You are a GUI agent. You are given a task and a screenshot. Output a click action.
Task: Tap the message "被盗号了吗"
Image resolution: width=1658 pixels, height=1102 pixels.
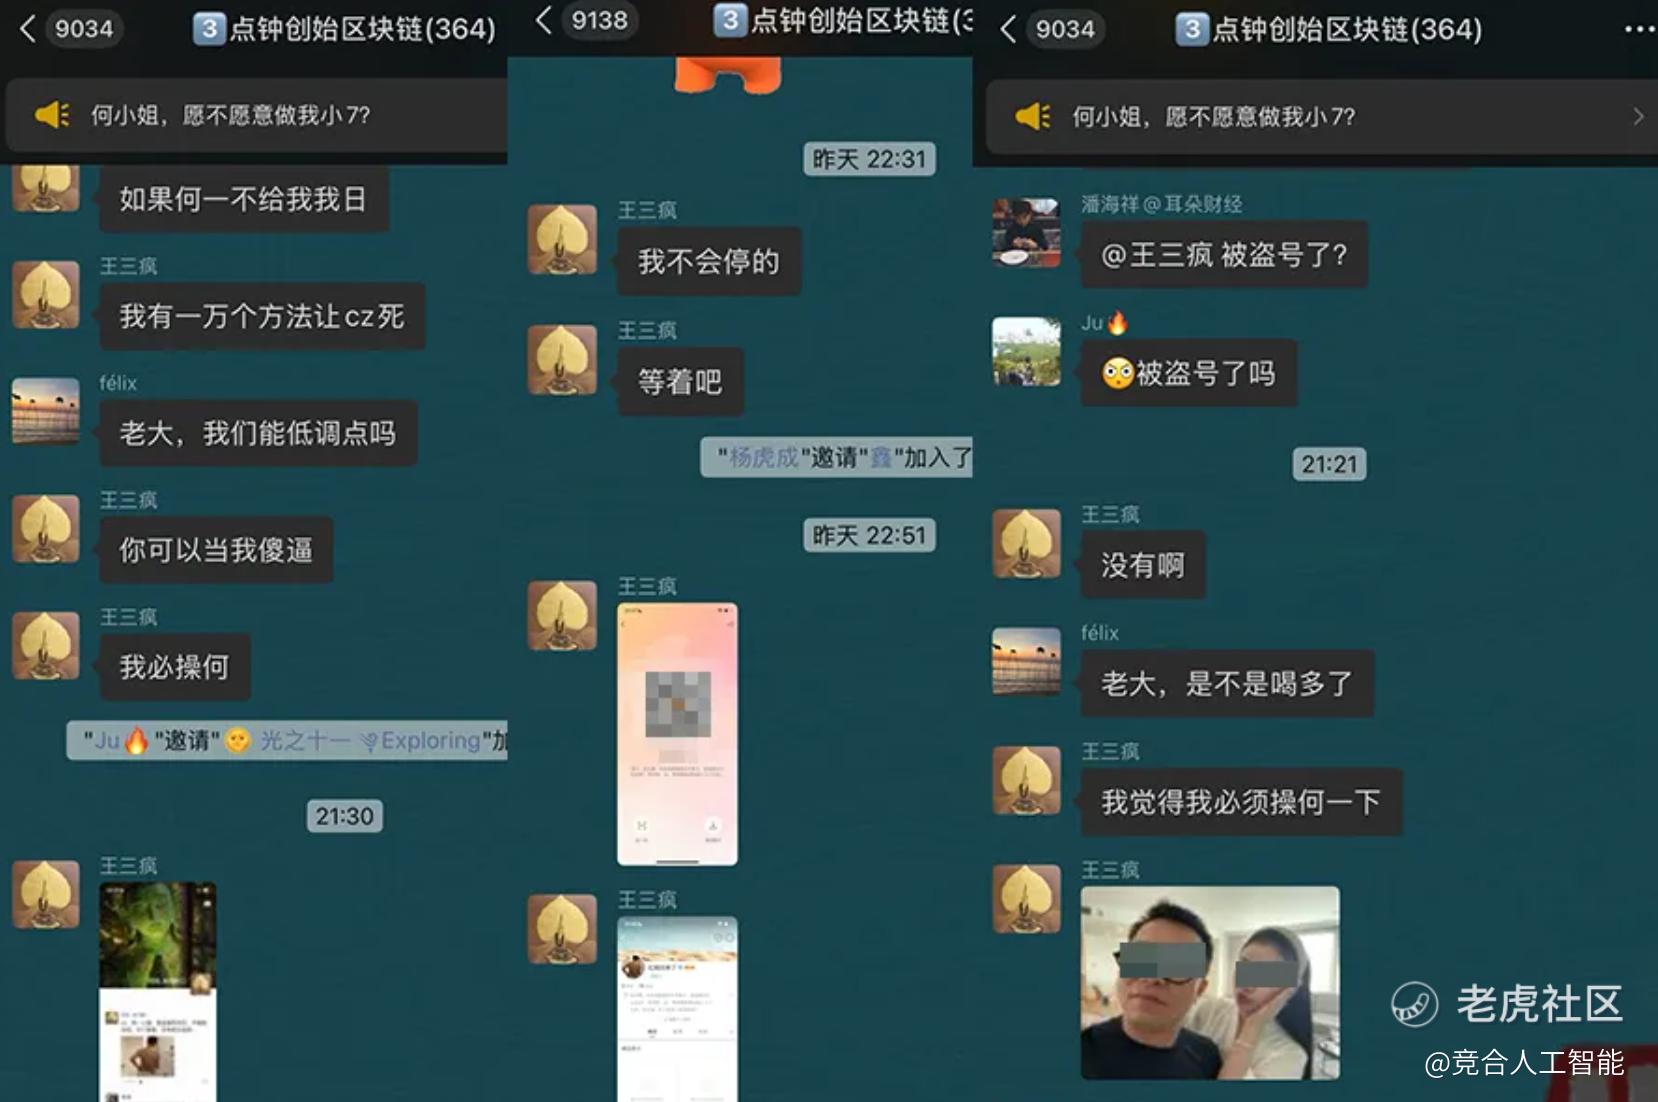click(1189, 374)
